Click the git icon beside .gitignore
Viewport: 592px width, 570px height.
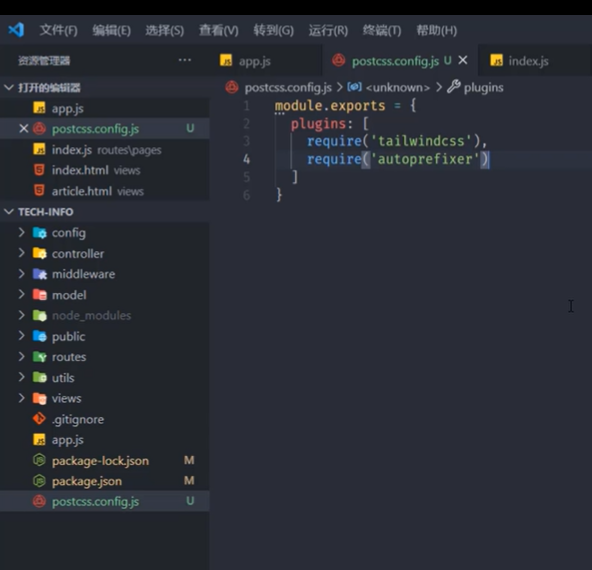pyautogui.click(x=39, y=419)
